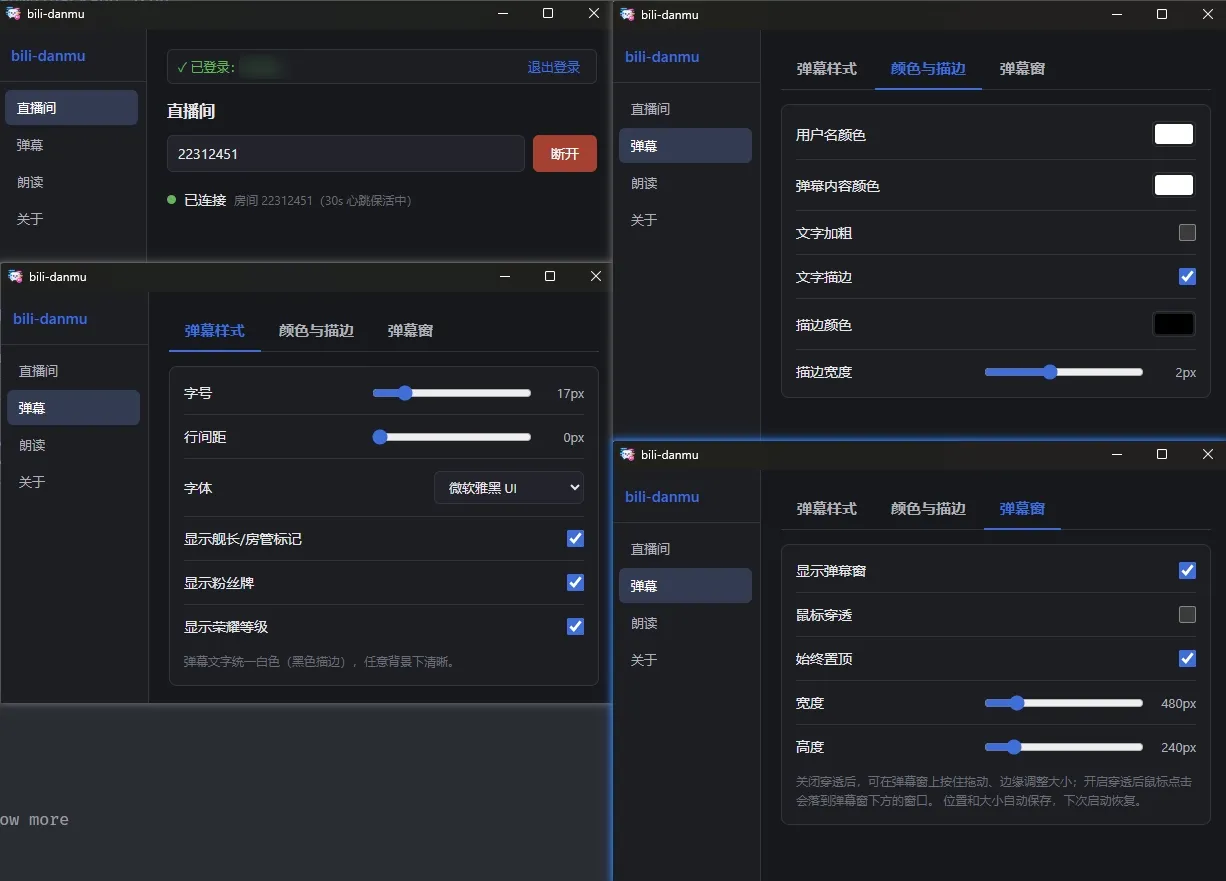This screenshot has height=881, width=1226.
Task: Open 弹幕样式 tab in the window with 用户名颜色
Action: coord(827,69)
